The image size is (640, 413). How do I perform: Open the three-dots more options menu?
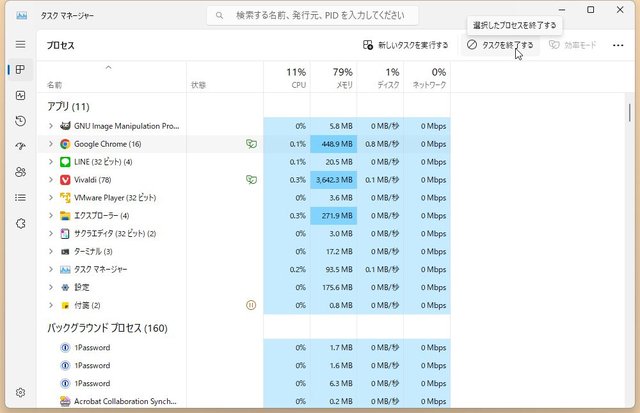pos(618,45)
